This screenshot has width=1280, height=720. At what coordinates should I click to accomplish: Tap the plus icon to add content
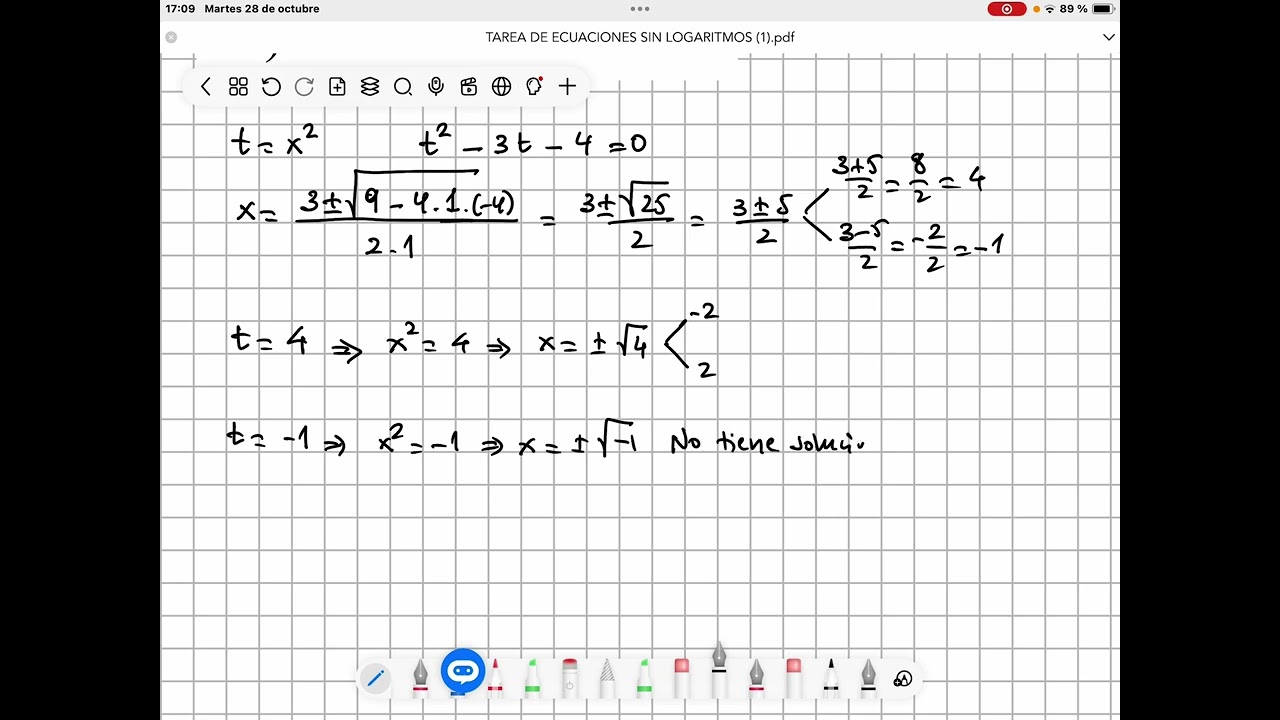[567, 87]
